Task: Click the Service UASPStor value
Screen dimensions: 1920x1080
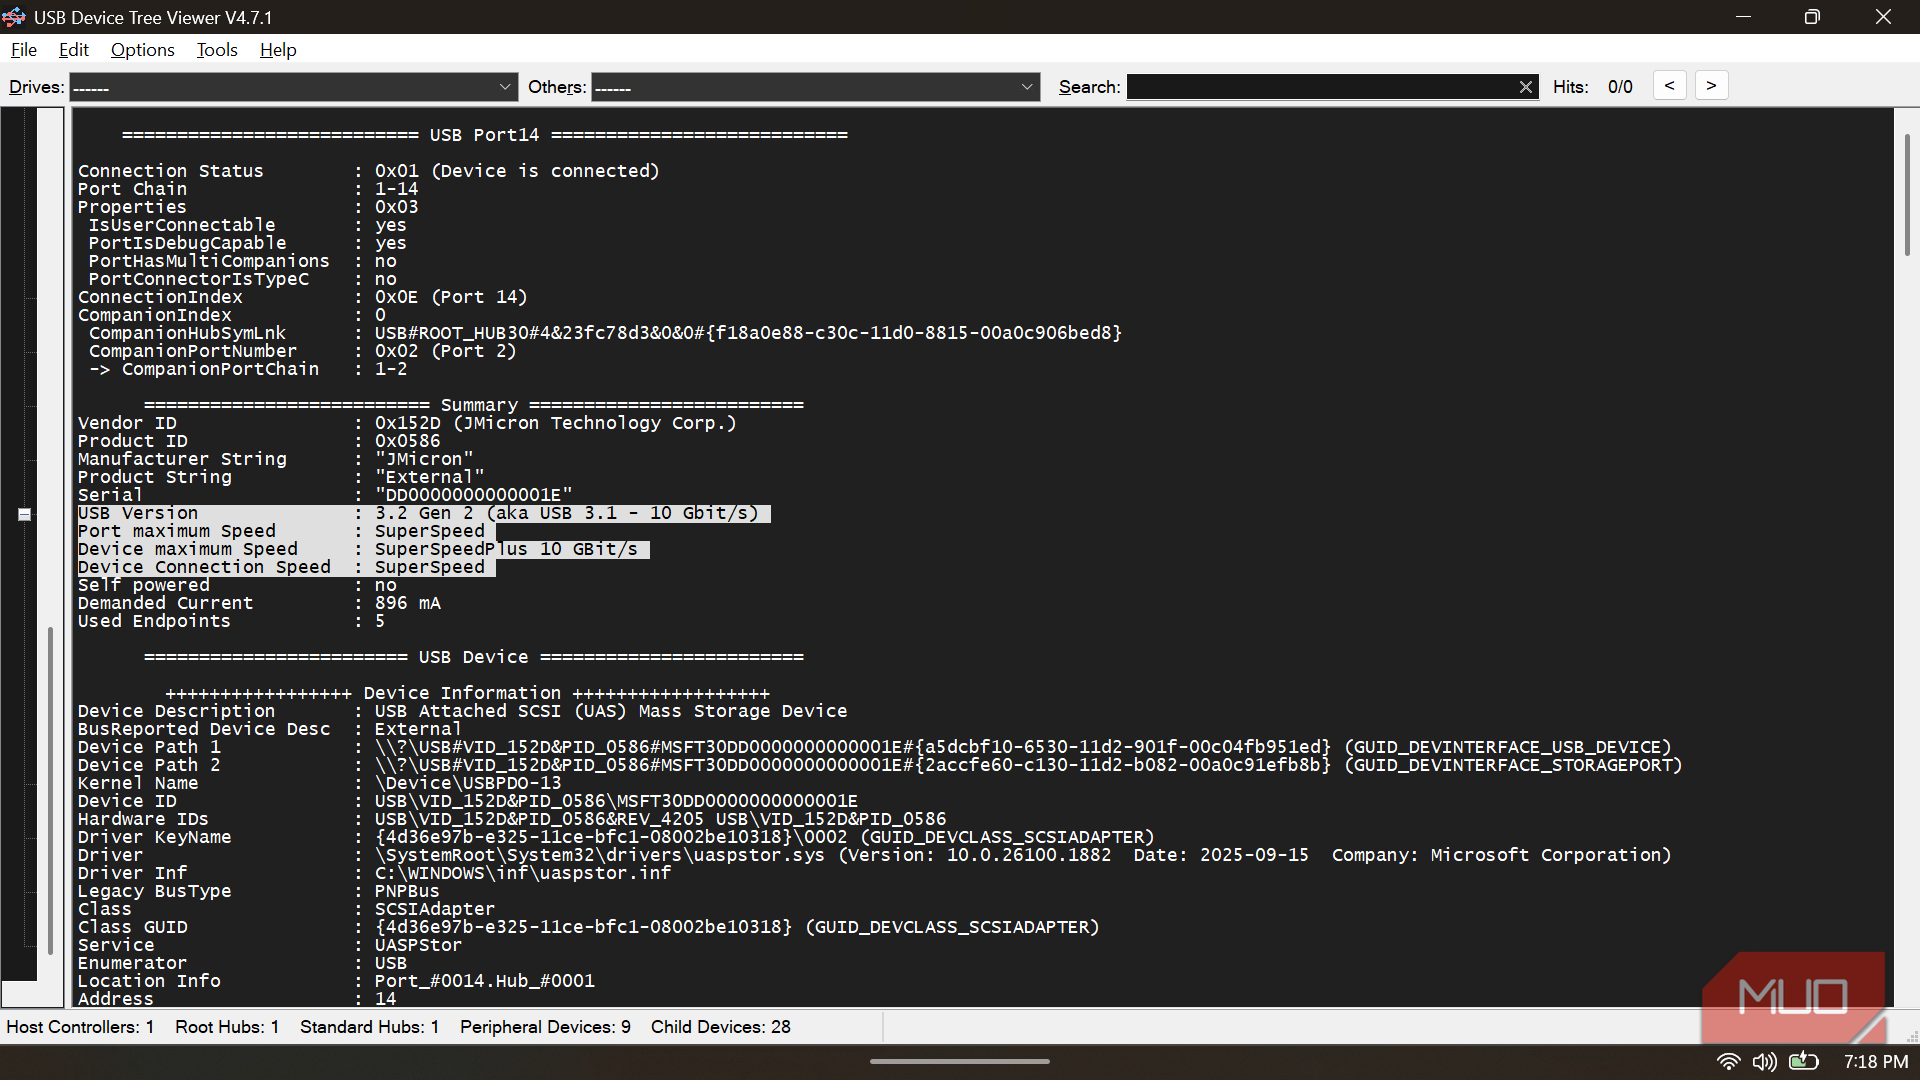Action: (x=418, y=945)
